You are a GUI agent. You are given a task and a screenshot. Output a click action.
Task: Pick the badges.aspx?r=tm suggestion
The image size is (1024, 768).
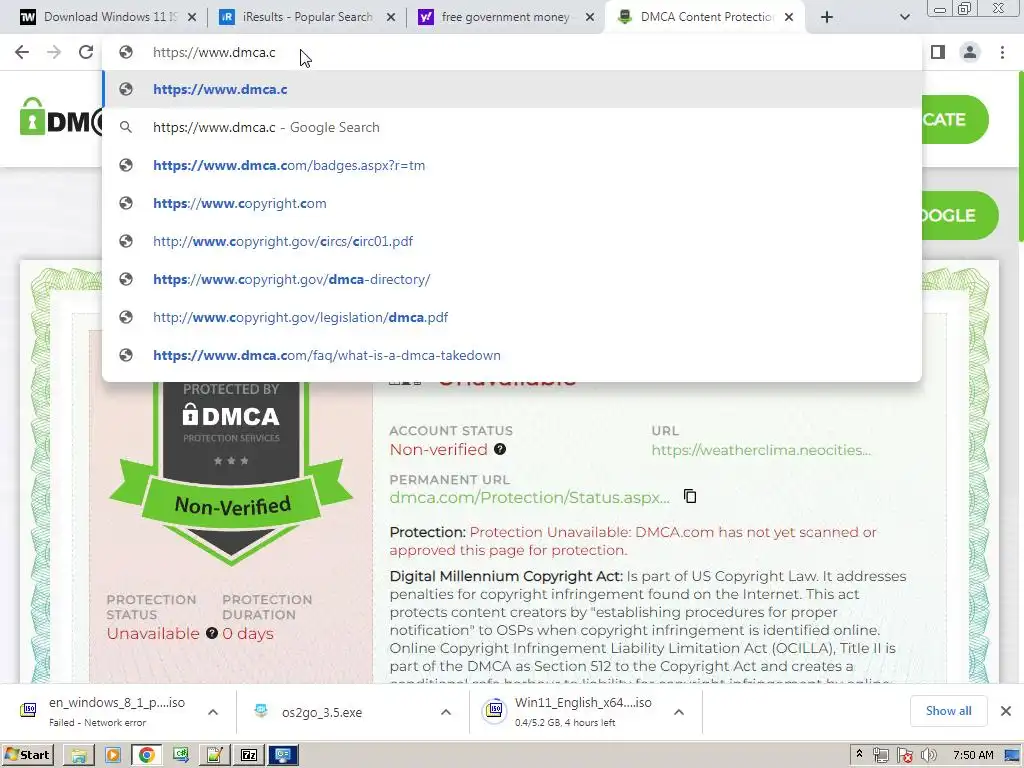tap(512, 165)
